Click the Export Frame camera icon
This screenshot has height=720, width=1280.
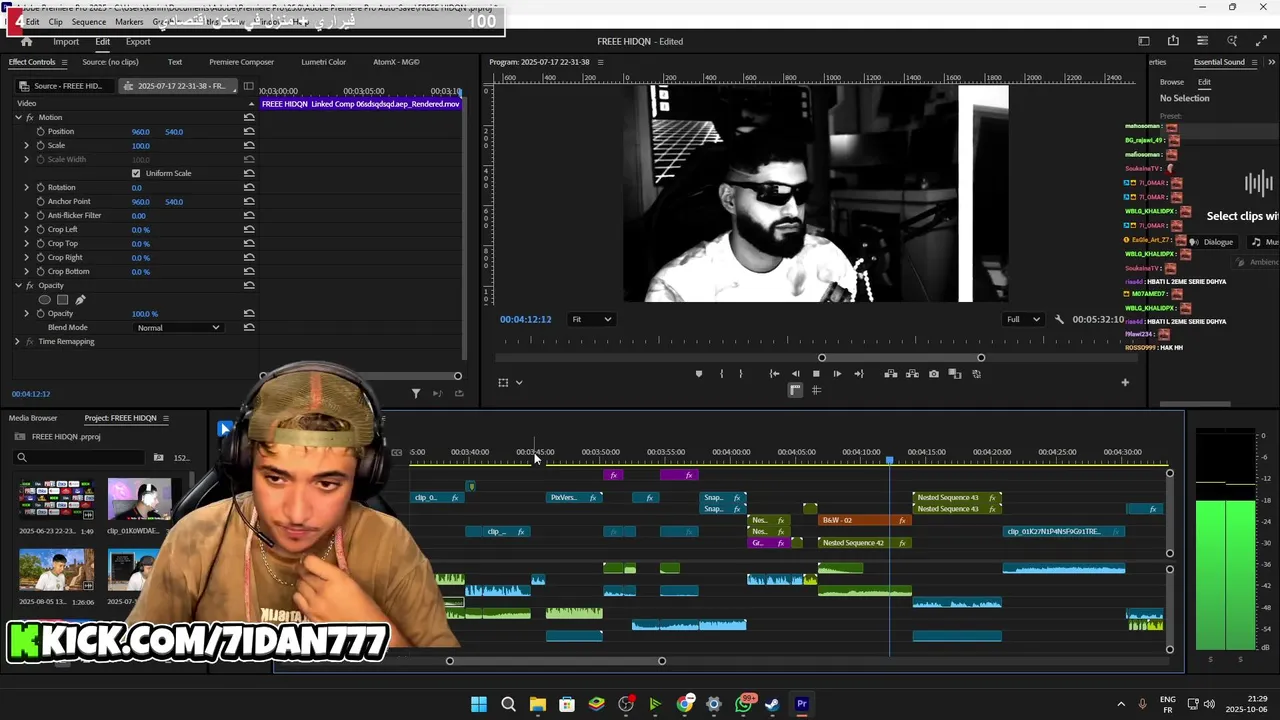[x=934, y=374]
